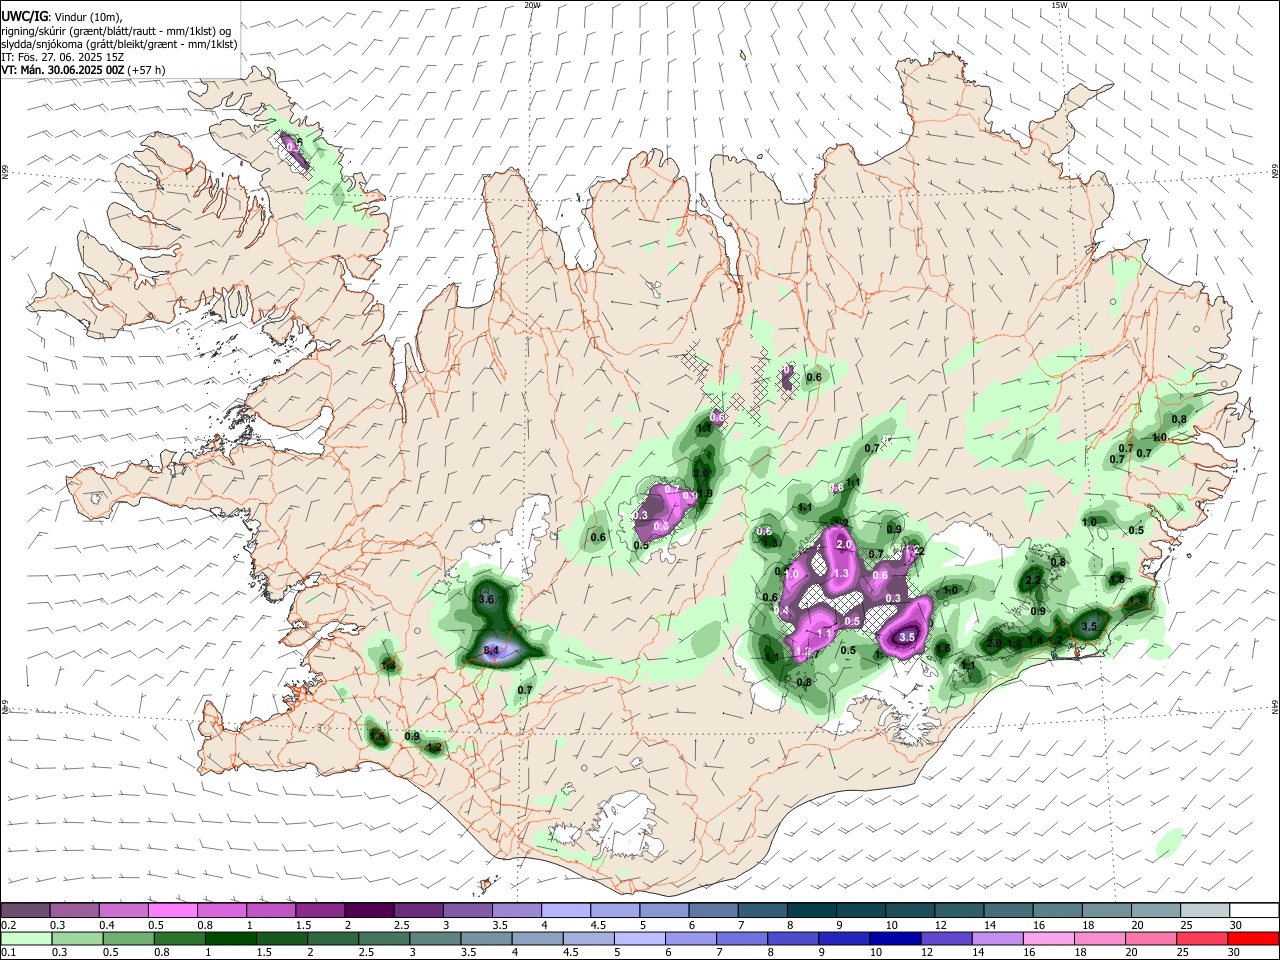Click the pink upper legend swatch between 0.5 and 0.8

pos(172,911)
